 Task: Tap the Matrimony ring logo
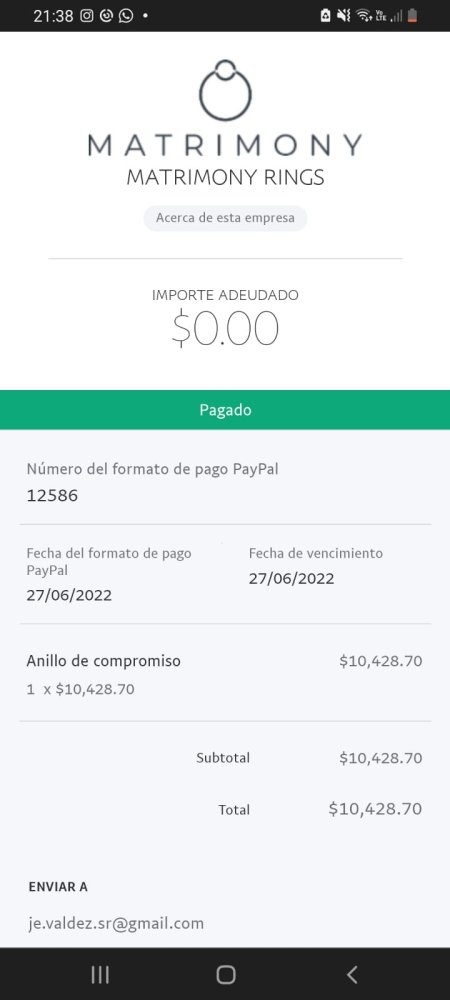[x=225, y=91]
